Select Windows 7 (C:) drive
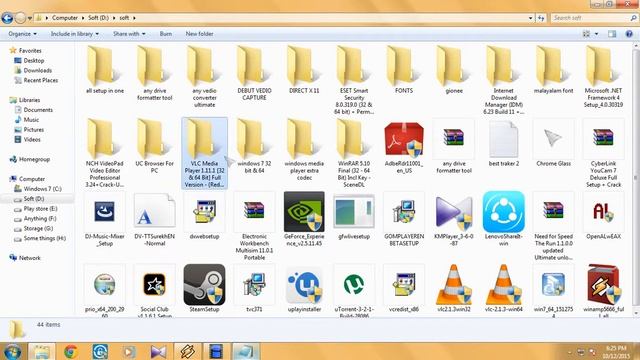 [x=42, y=189]
